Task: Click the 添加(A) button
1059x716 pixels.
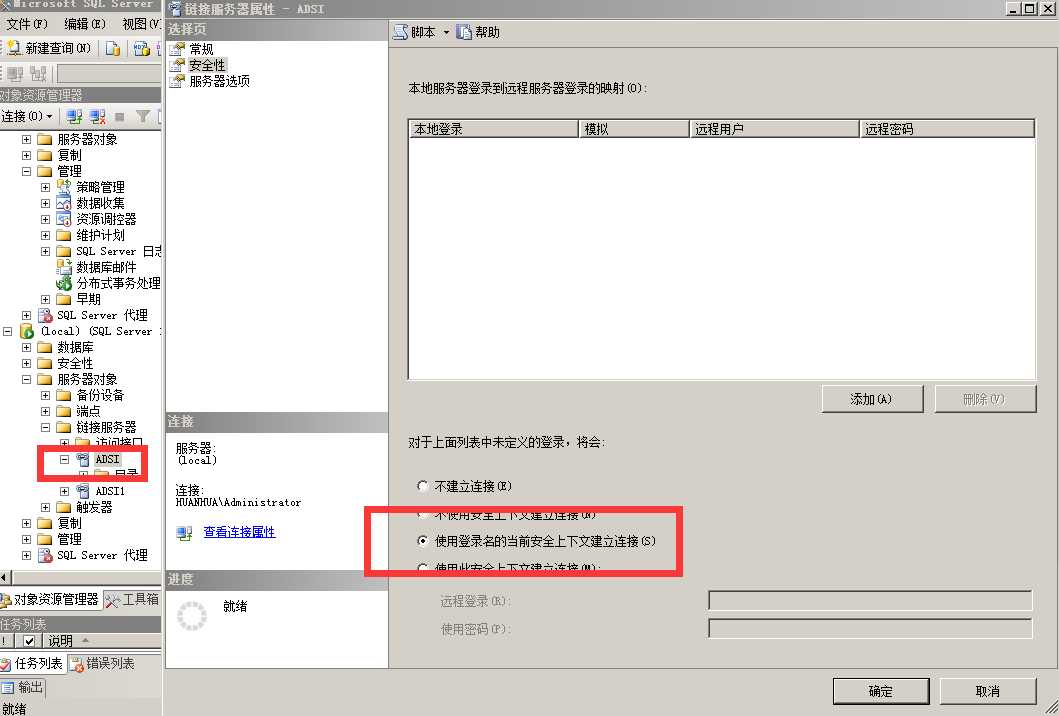Action: 872,399
